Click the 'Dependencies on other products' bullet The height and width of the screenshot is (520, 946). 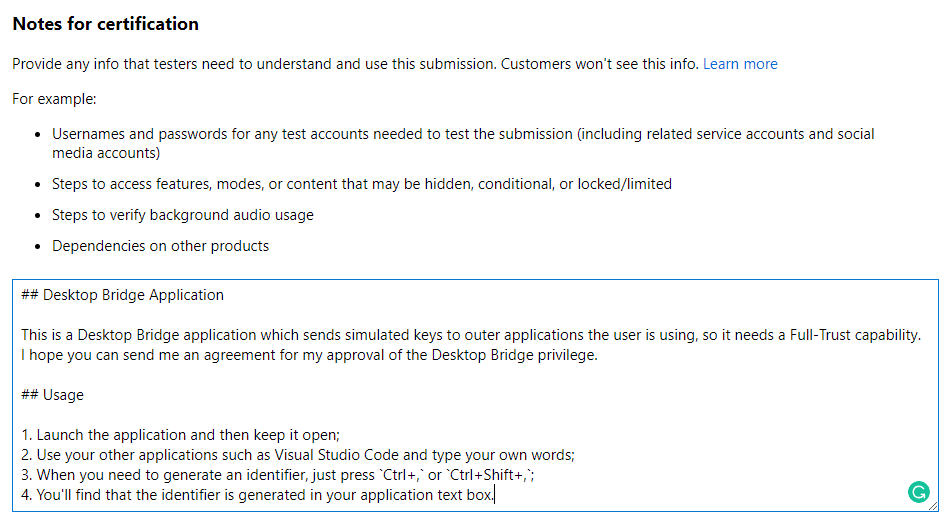[160, 246]
